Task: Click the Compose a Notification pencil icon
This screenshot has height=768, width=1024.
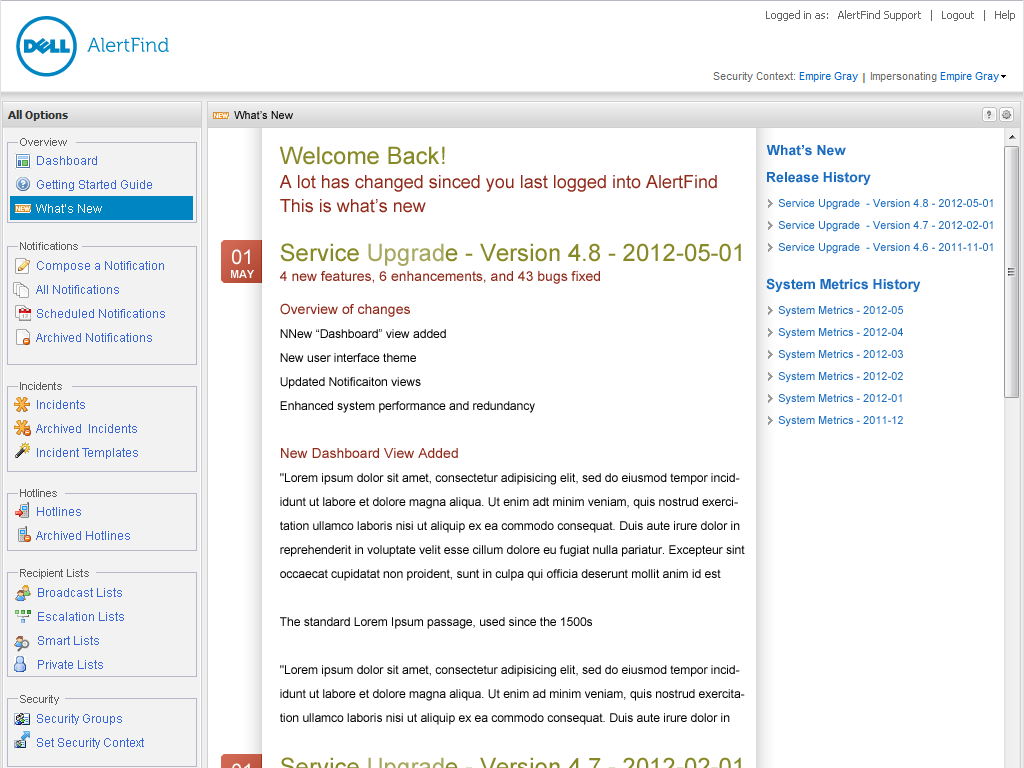Action: tap(23, 265)
